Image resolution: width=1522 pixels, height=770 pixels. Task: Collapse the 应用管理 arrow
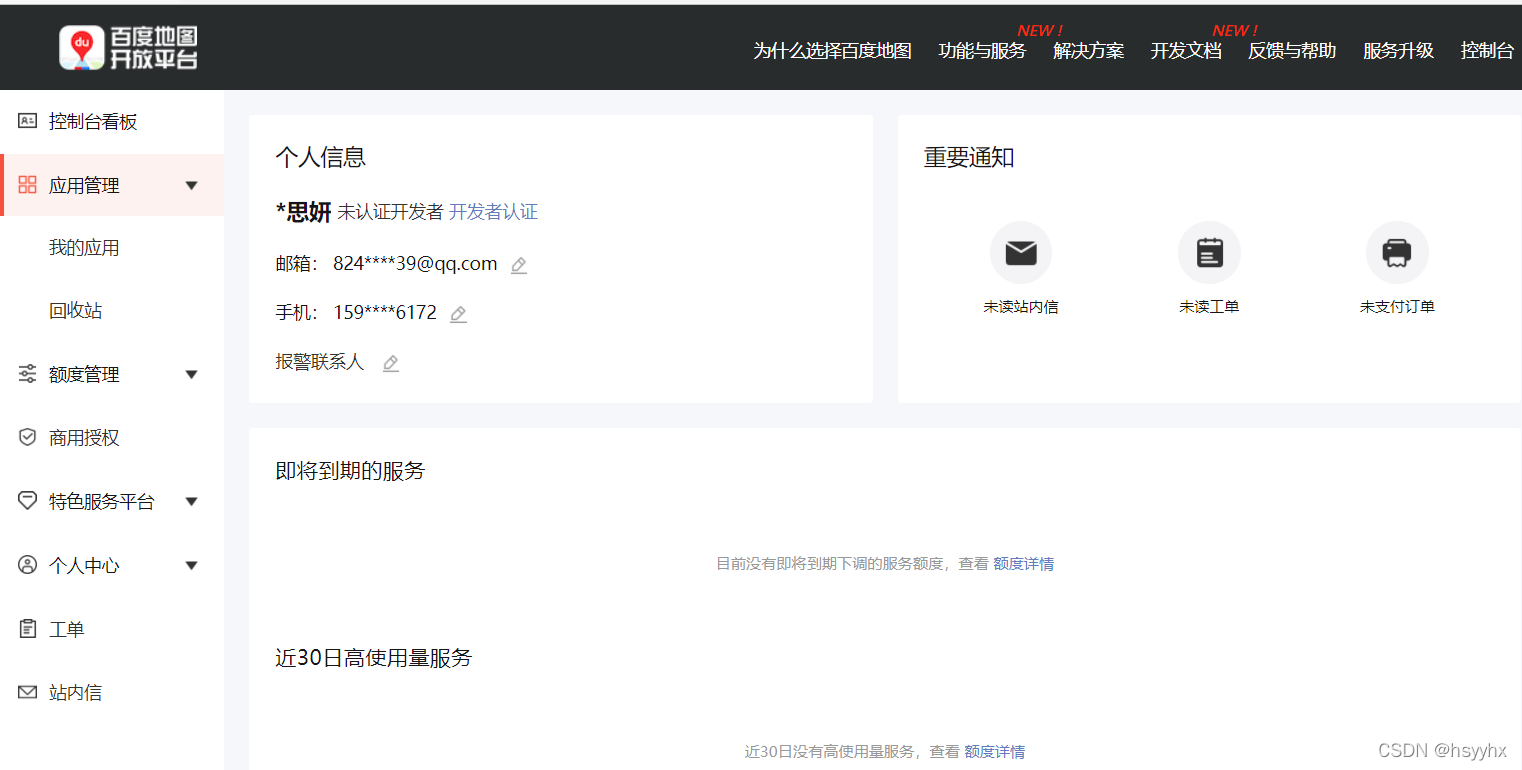(192, 185)
